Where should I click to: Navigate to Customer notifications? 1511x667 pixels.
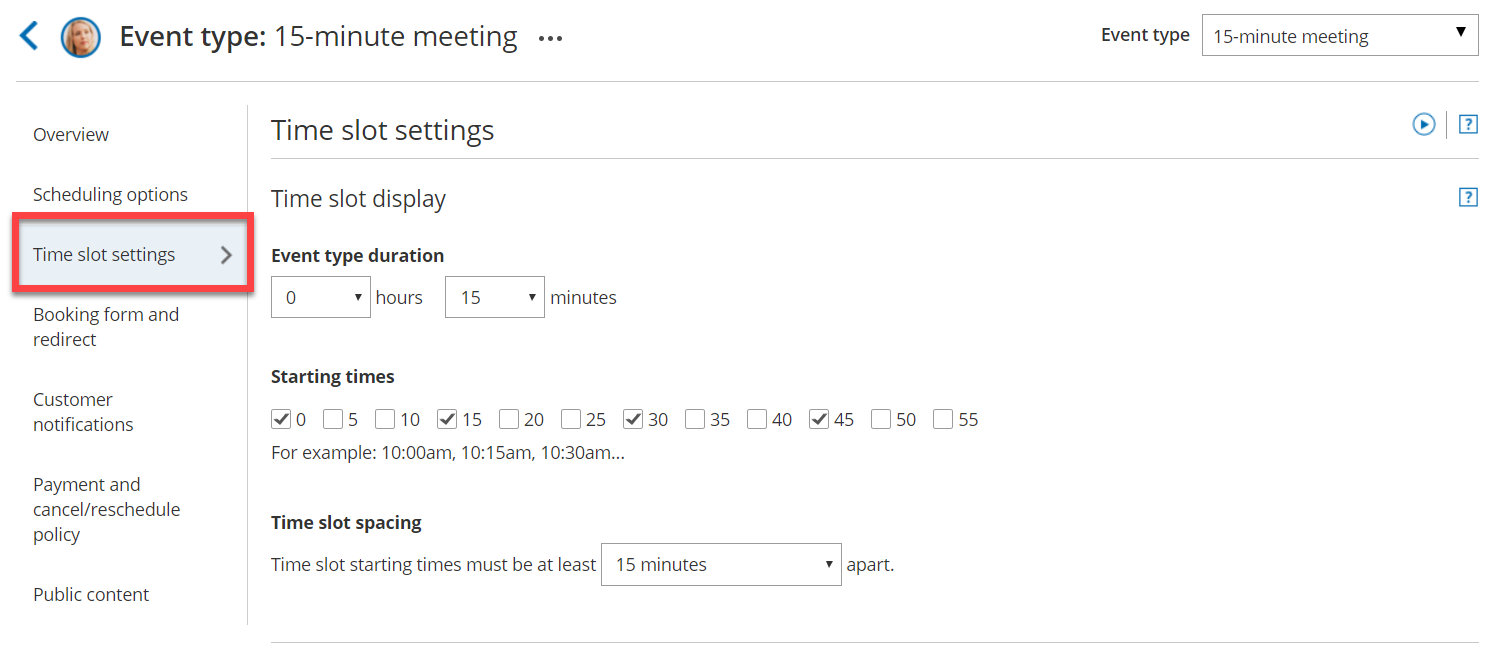click(83, 412)
